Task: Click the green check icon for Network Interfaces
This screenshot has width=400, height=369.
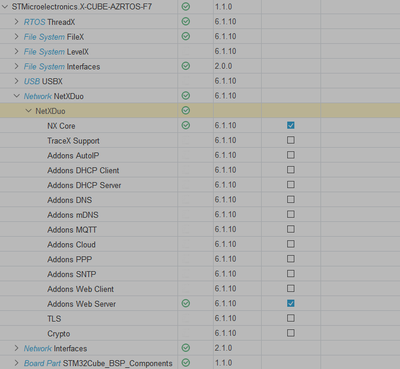Action: click(x=186, y=348)
